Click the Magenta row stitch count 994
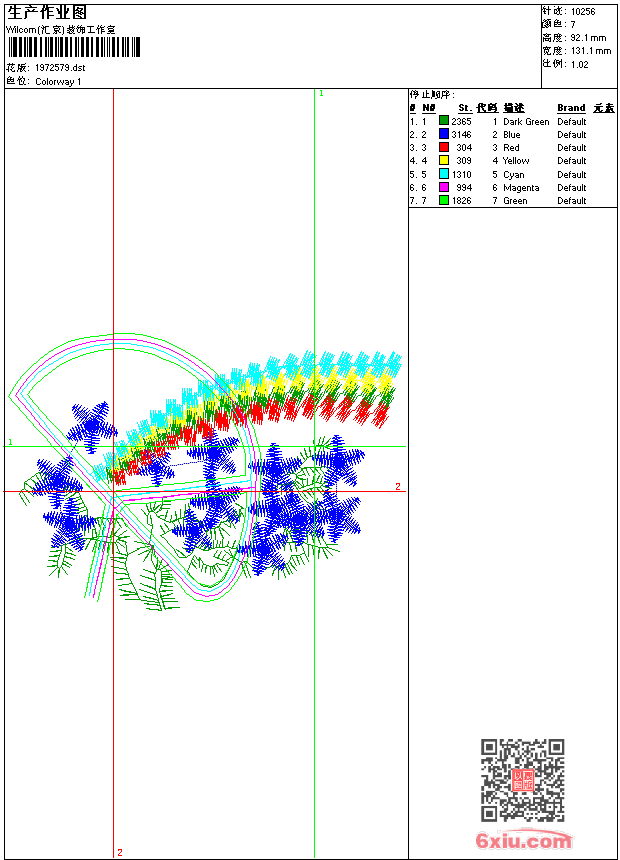 [x=464, y=188]
